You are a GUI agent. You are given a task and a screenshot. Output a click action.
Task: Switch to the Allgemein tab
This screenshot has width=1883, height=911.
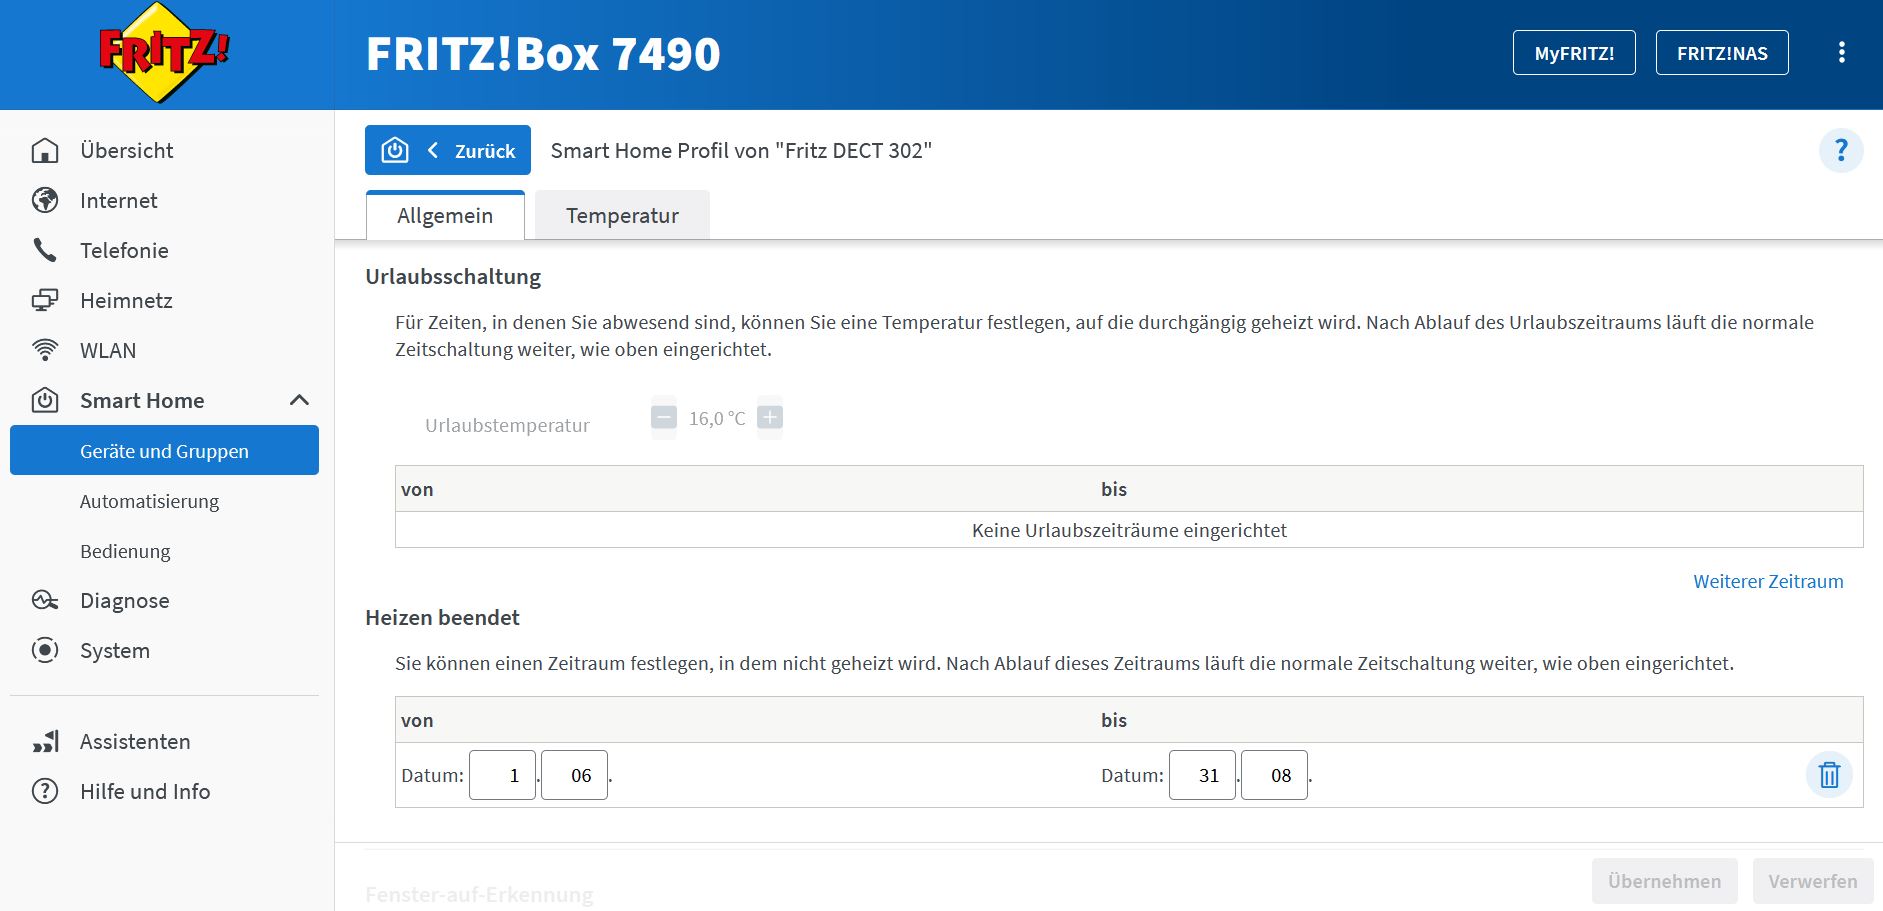445,216
